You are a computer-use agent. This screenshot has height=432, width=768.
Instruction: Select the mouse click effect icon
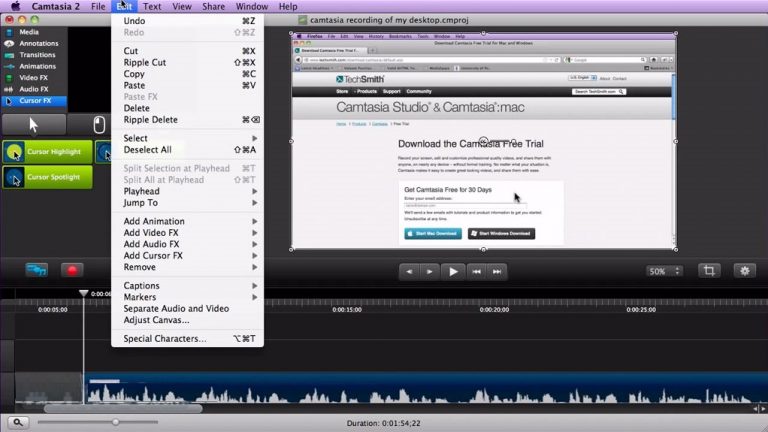(99, 125)
